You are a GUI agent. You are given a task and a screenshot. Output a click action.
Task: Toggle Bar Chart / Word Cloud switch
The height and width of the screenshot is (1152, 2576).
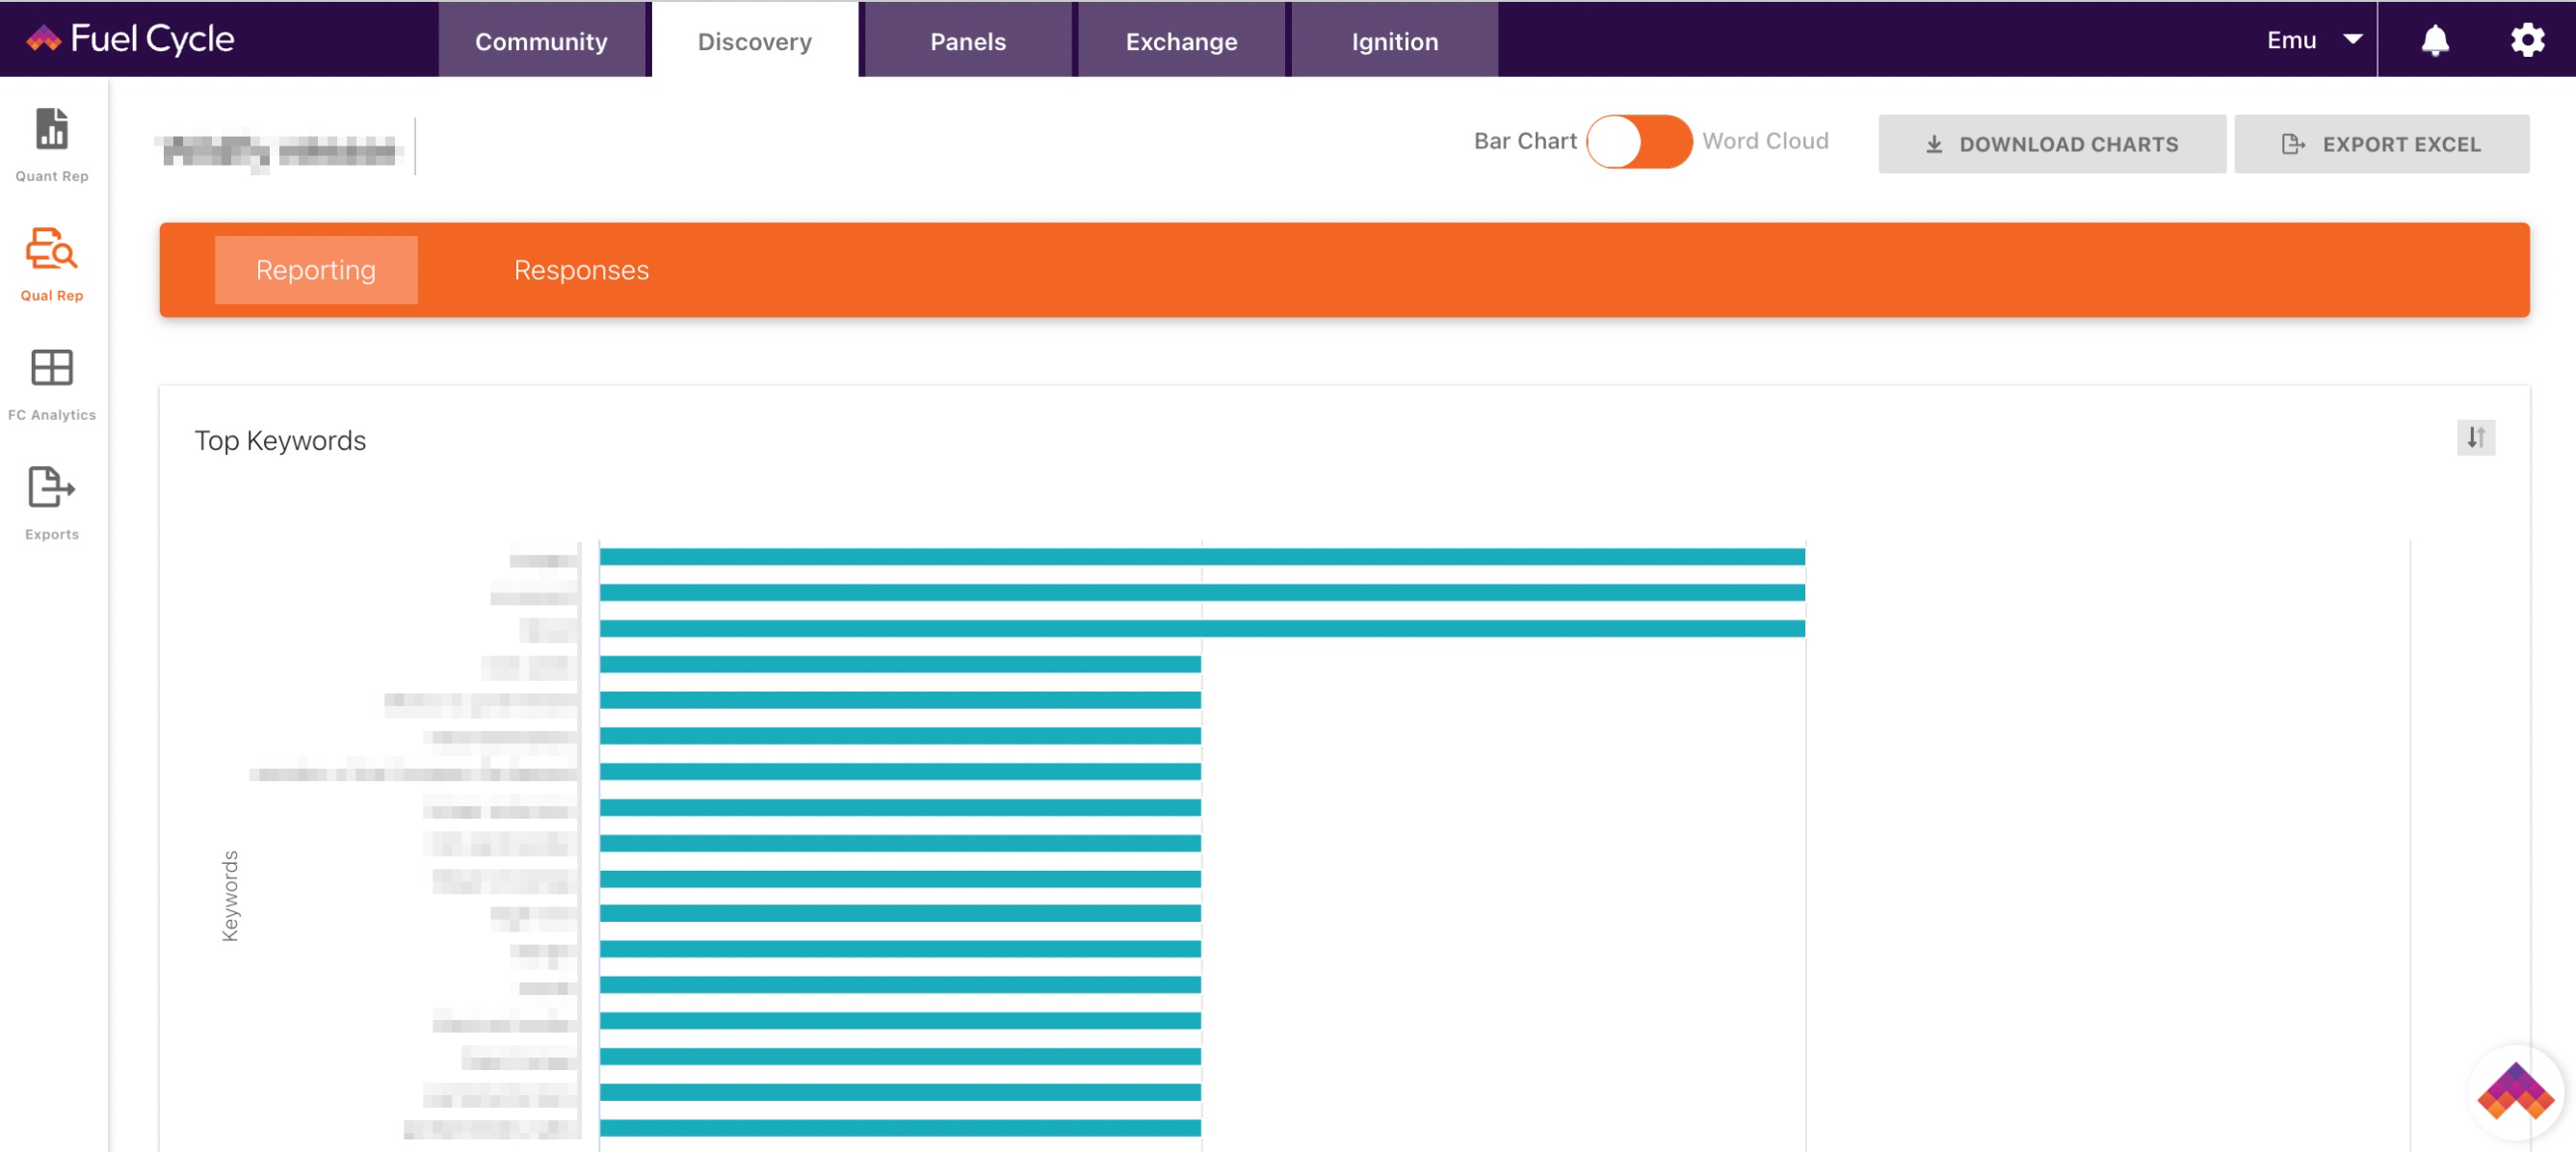point(1638,141)
